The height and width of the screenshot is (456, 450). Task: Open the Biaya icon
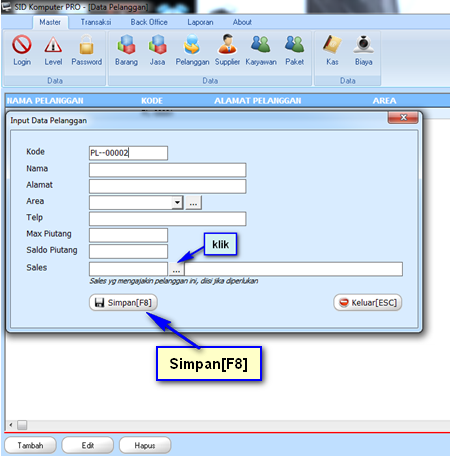[x=363, y=44]
